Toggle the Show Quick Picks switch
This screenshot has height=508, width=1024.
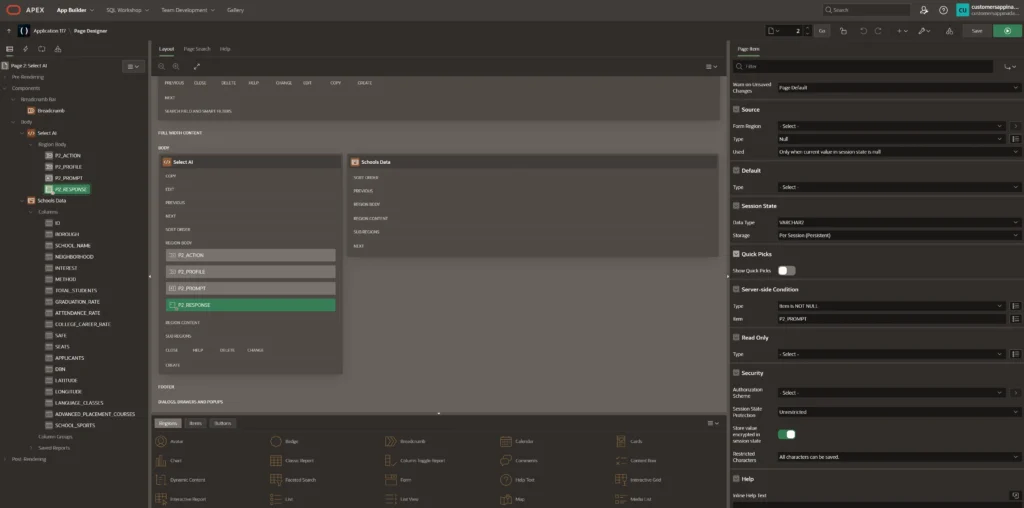pyautogui.click(x=786, y=270)
